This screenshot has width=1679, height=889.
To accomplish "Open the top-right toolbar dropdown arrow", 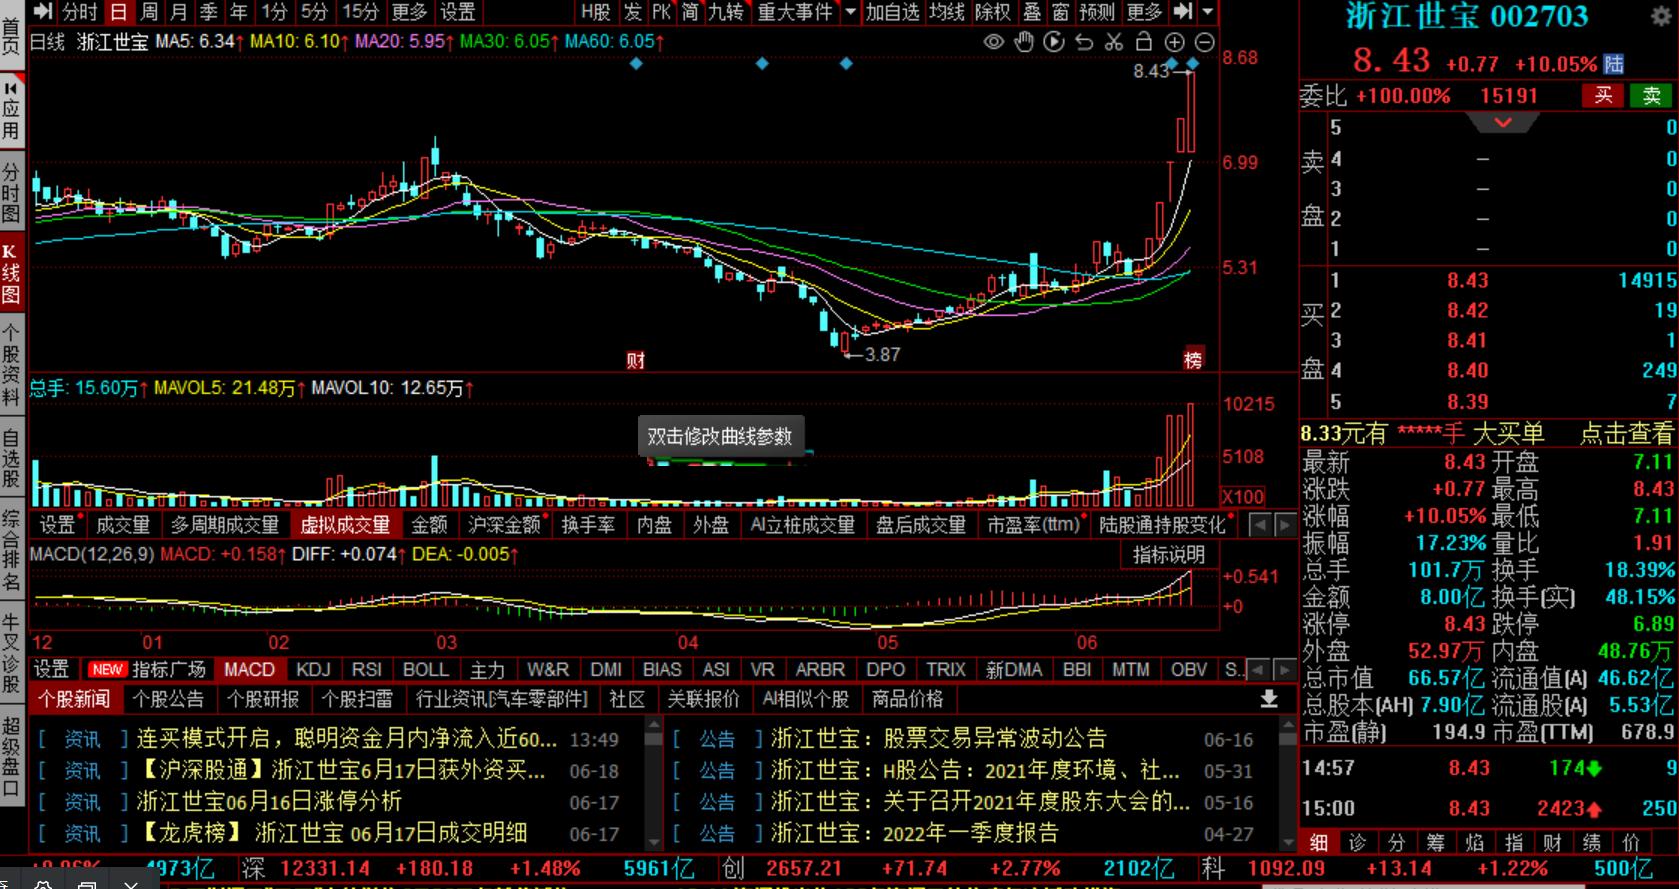I will tap(1207, 12).
